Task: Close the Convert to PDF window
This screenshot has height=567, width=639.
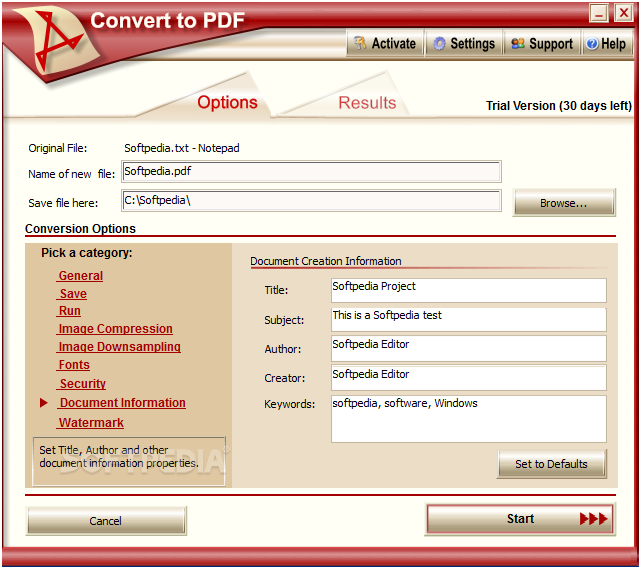Action: (624, 13)
